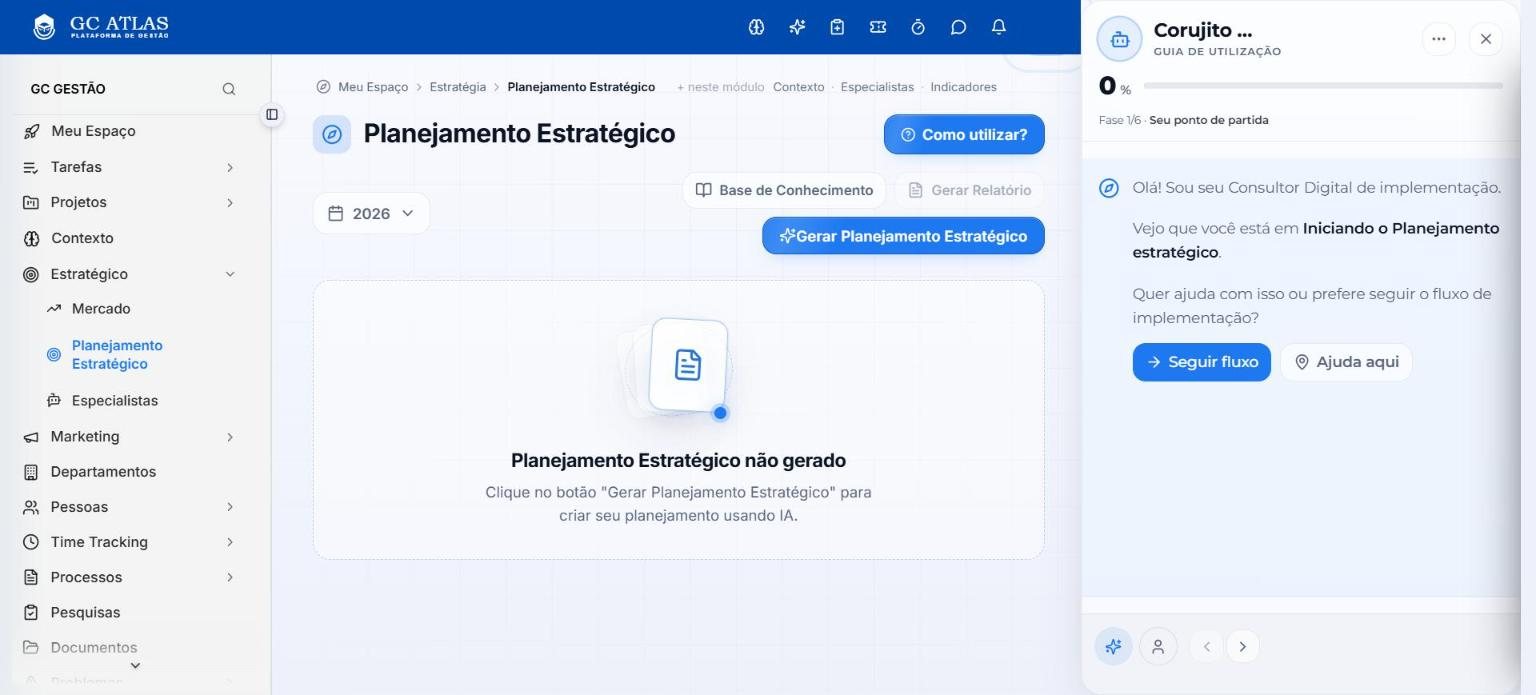The width and height of the screenshot is (1536, 695).
Task: Expand the Time Tracking chevron
Action: click(229, 542)
